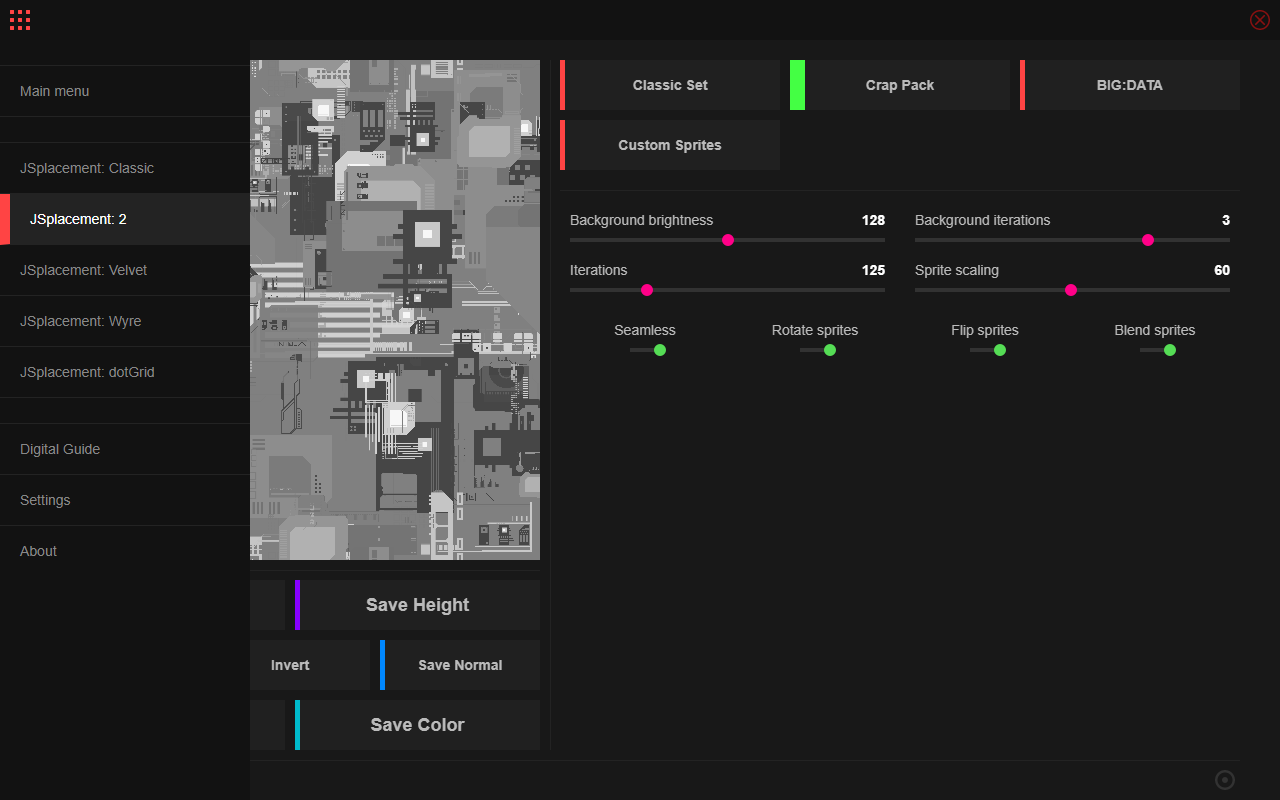This screenshot has width=1280, height=800.
Task: Switch to JSplacement: Classic
Action: tap(124, 168)
